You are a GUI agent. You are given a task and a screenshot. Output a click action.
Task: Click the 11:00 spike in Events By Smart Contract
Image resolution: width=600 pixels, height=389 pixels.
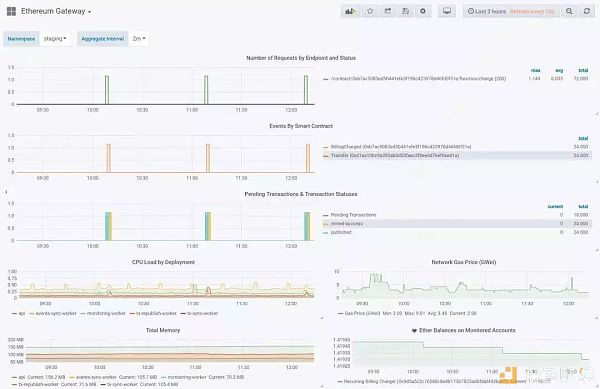(x=208, y=158)
